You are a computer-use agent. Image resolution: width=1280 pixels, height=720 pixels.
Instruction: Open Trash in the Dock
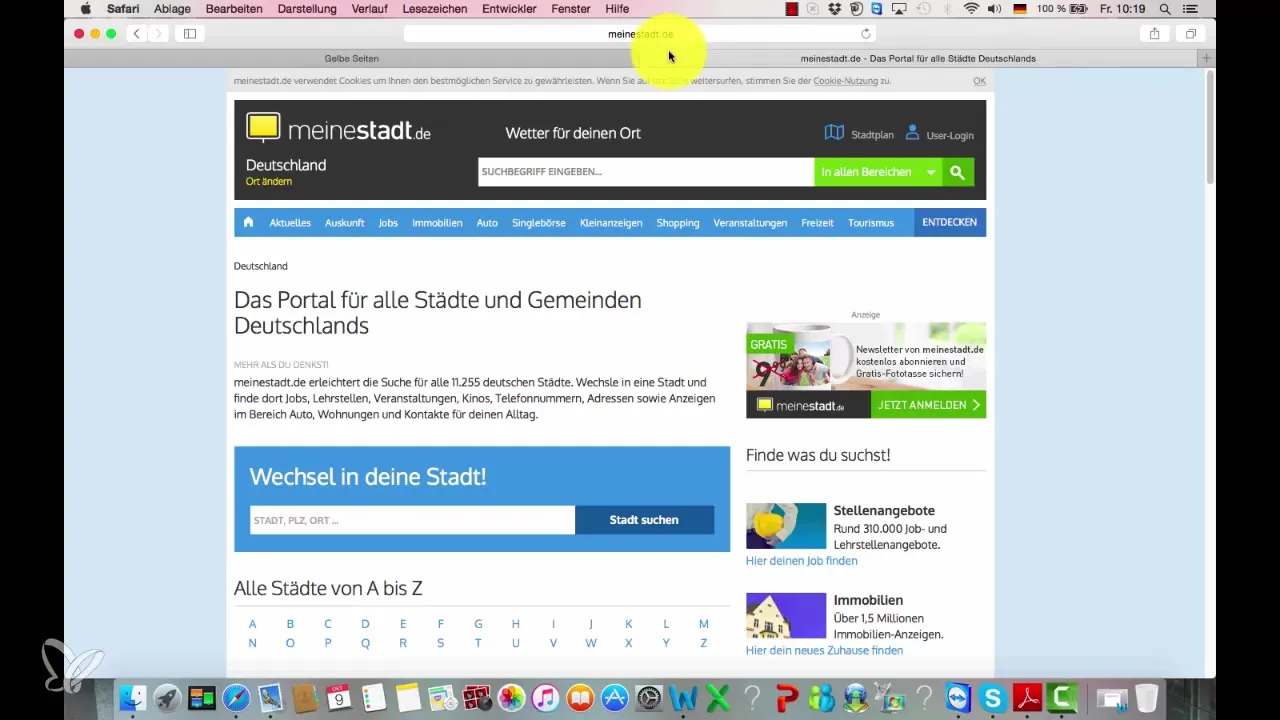pos(1146,697)
